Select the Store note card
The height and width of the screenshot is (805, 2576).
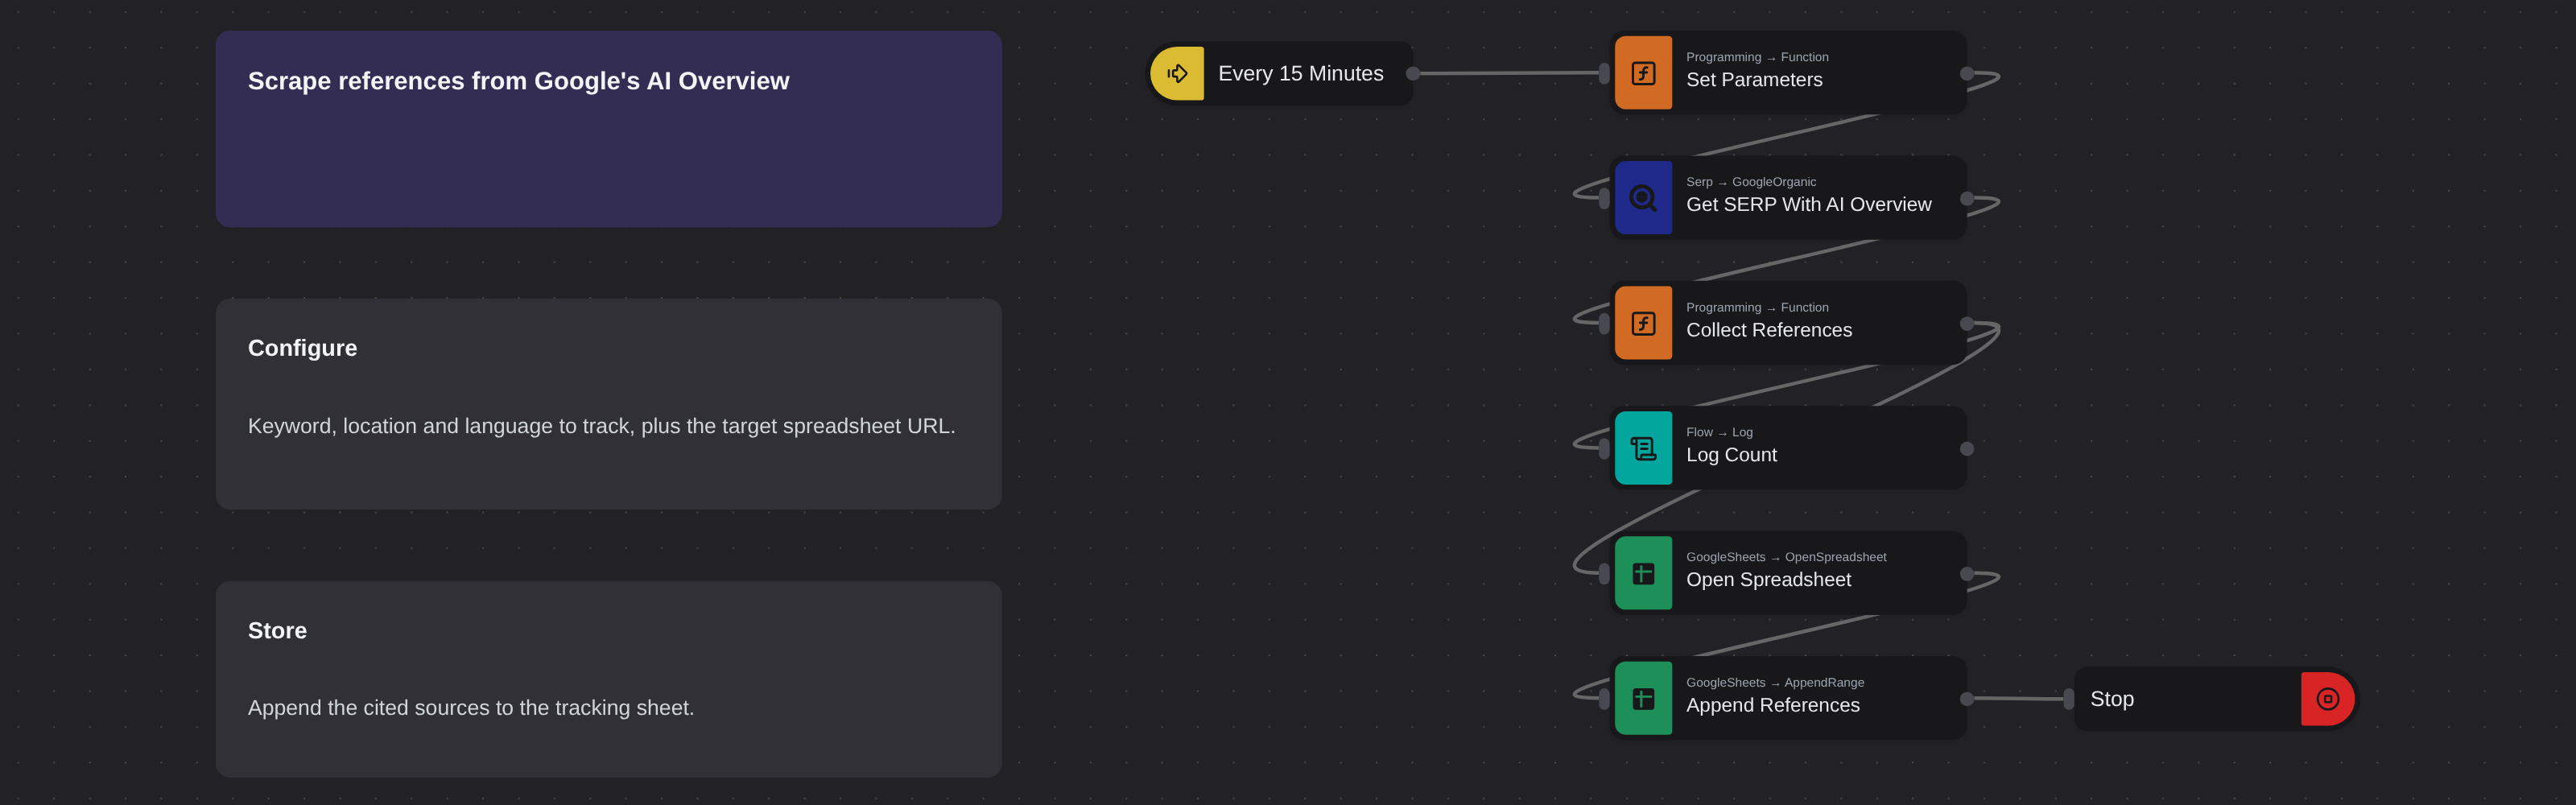point(609,679)
